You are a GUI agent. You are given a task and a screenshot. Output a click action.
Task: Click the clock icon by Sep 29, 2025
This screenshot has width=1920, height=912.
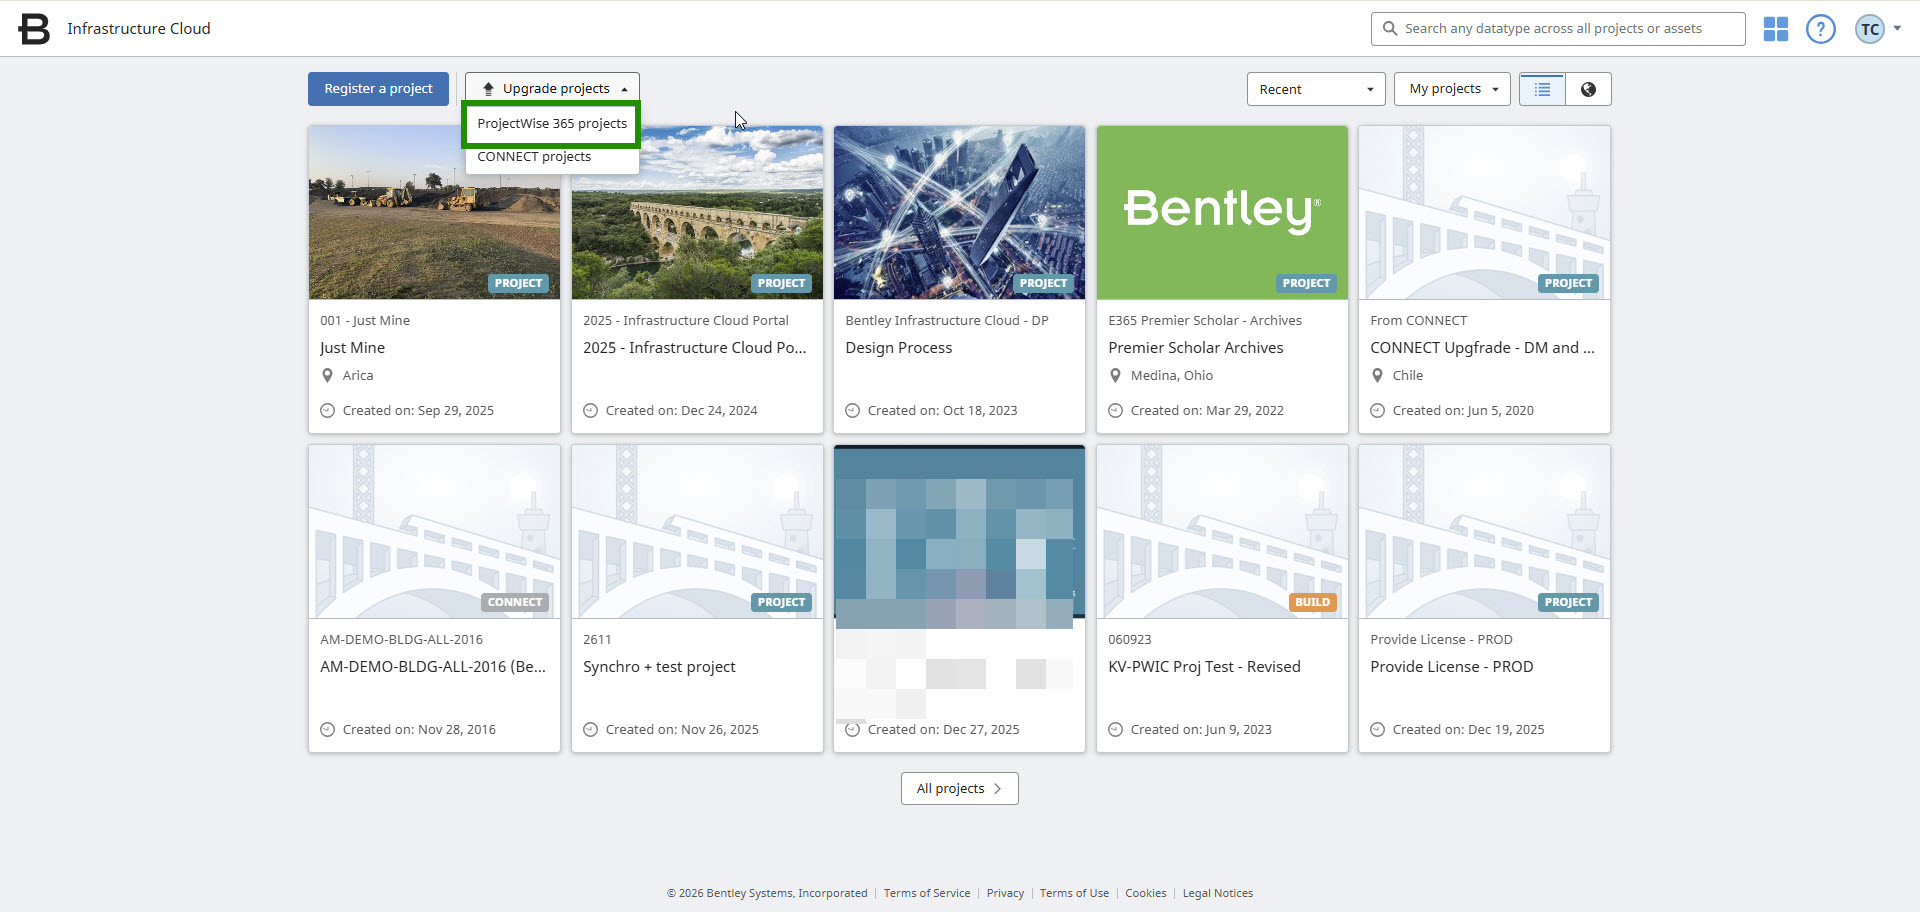click(x=327, y=411)
